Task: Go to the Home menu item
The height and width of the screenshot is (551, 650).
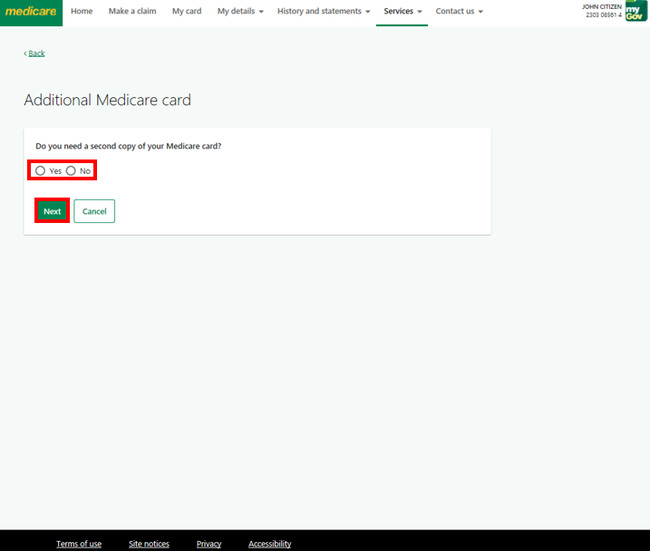Action: (82, 11)
